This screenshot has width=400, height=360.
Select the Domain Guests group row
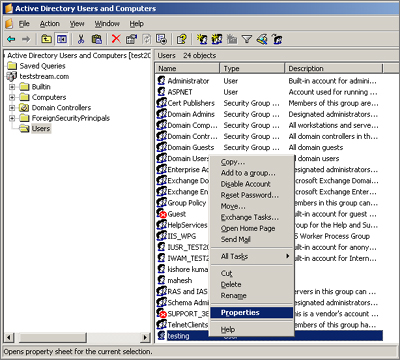[x=269, y=147]
